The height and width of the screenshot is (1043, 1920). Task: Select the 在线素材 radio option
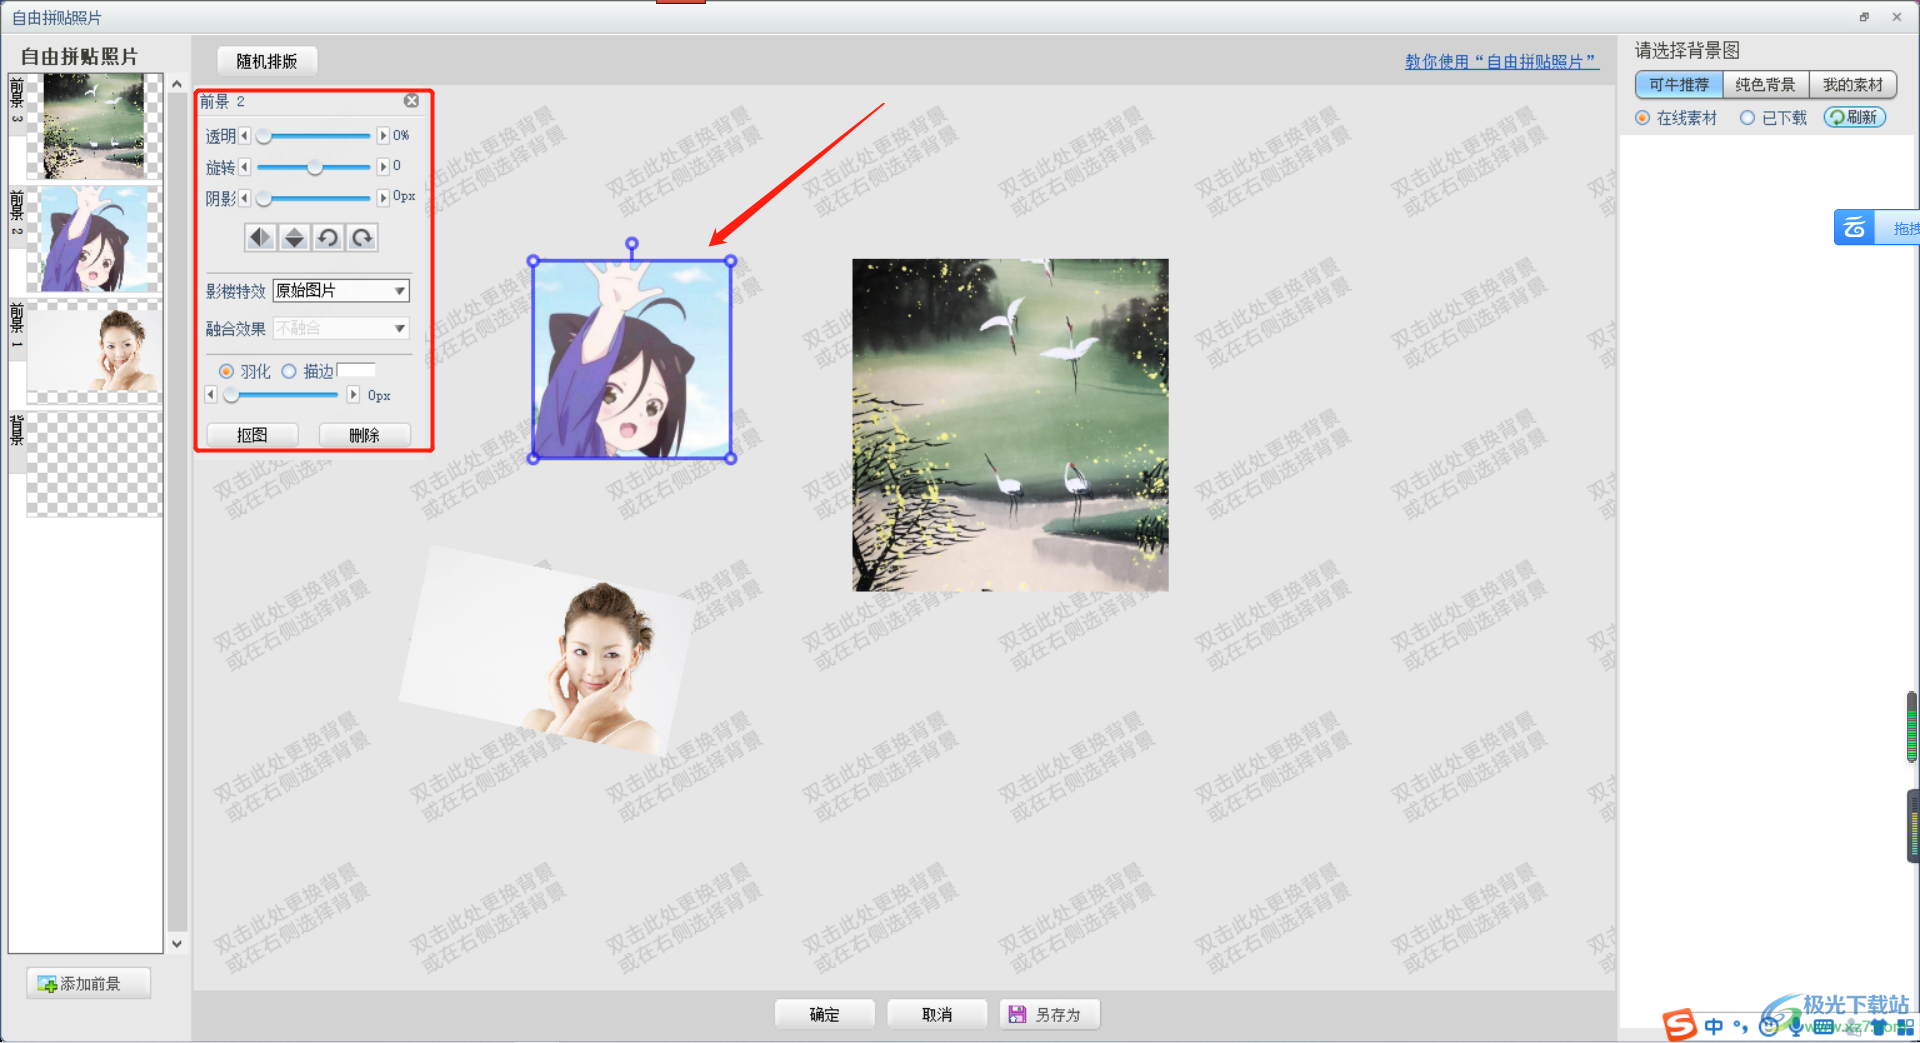tap(1642, 118)
